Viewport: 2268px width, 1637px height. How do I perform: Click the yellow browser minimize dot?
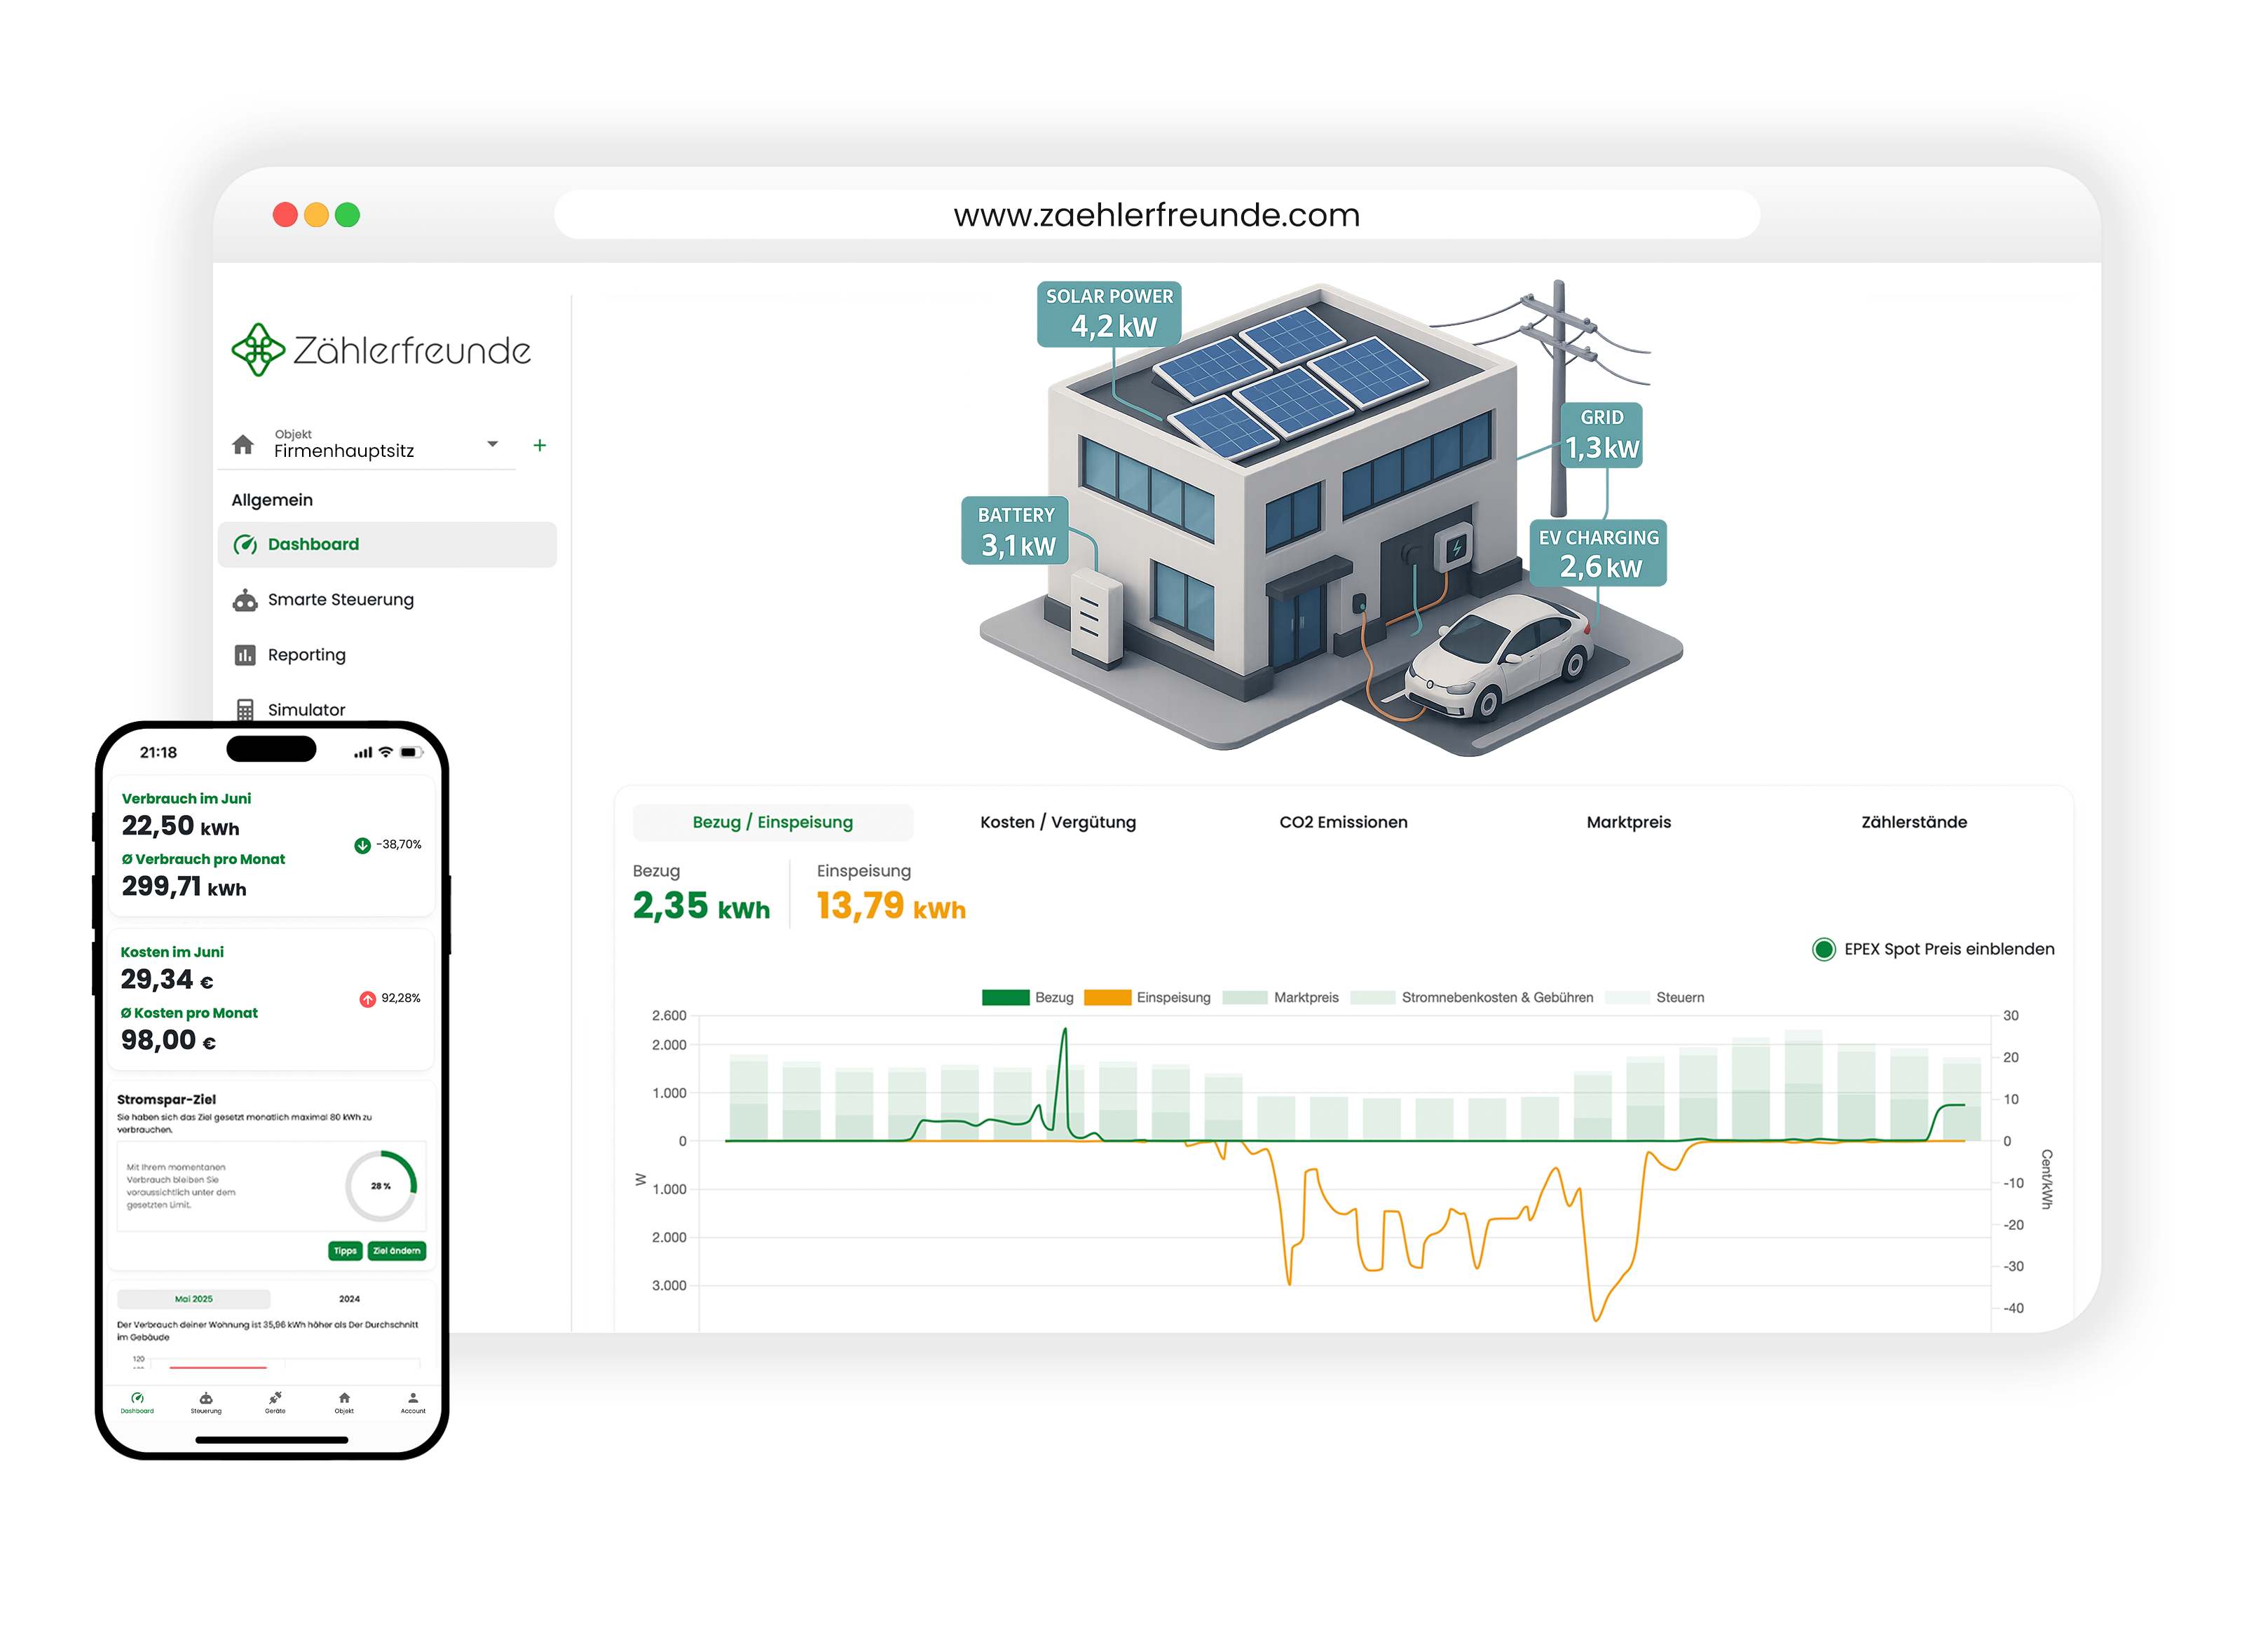[316, 215]
